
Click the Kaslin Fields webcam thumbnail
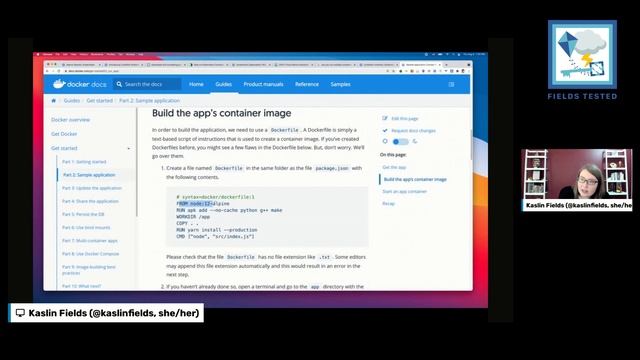(577, 180)
